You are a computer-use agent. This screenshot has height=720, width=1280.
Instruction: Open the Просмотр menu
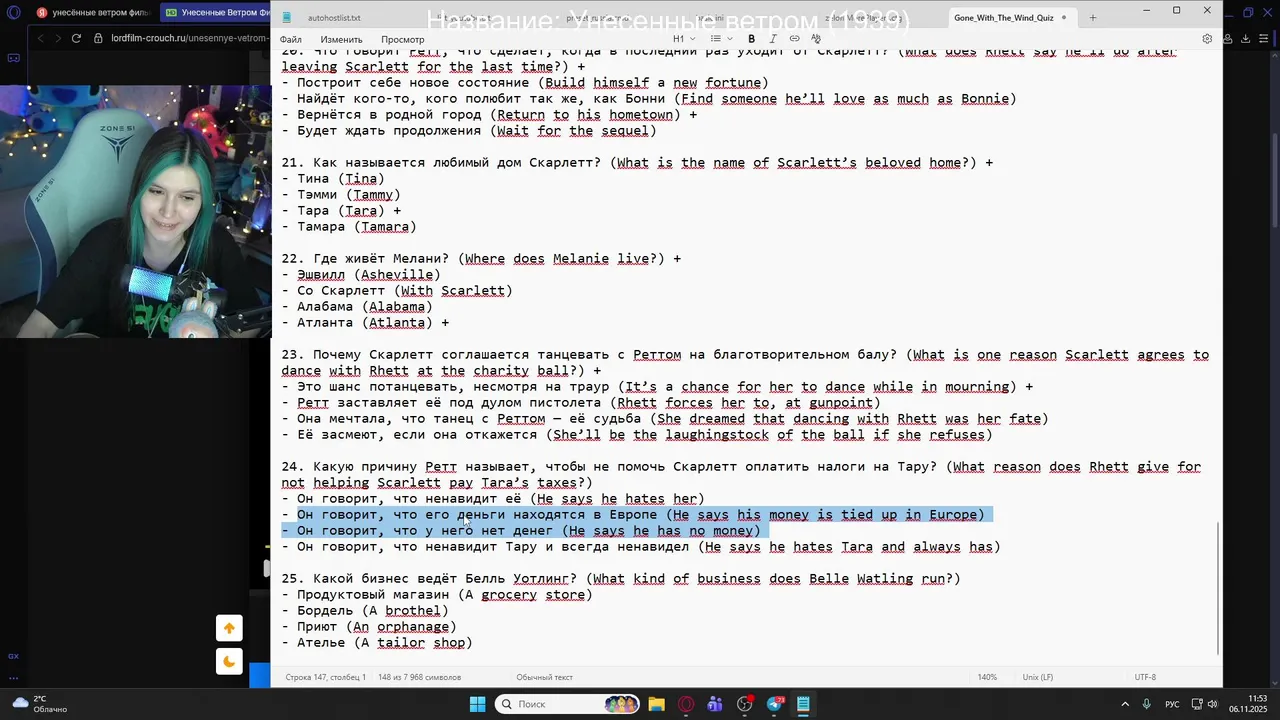(x=402, y=40)
